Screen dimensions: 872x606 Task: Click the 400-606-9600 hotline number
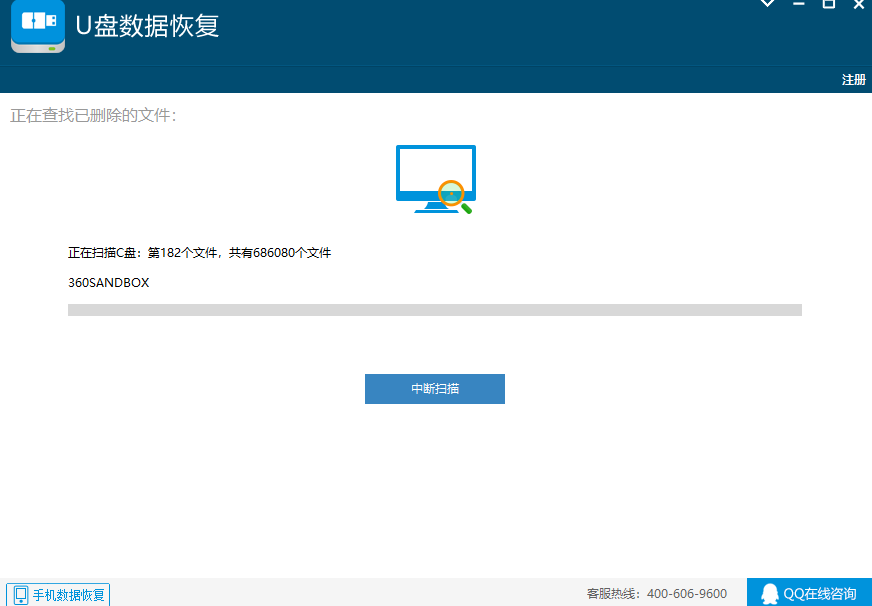click(687, 594)
